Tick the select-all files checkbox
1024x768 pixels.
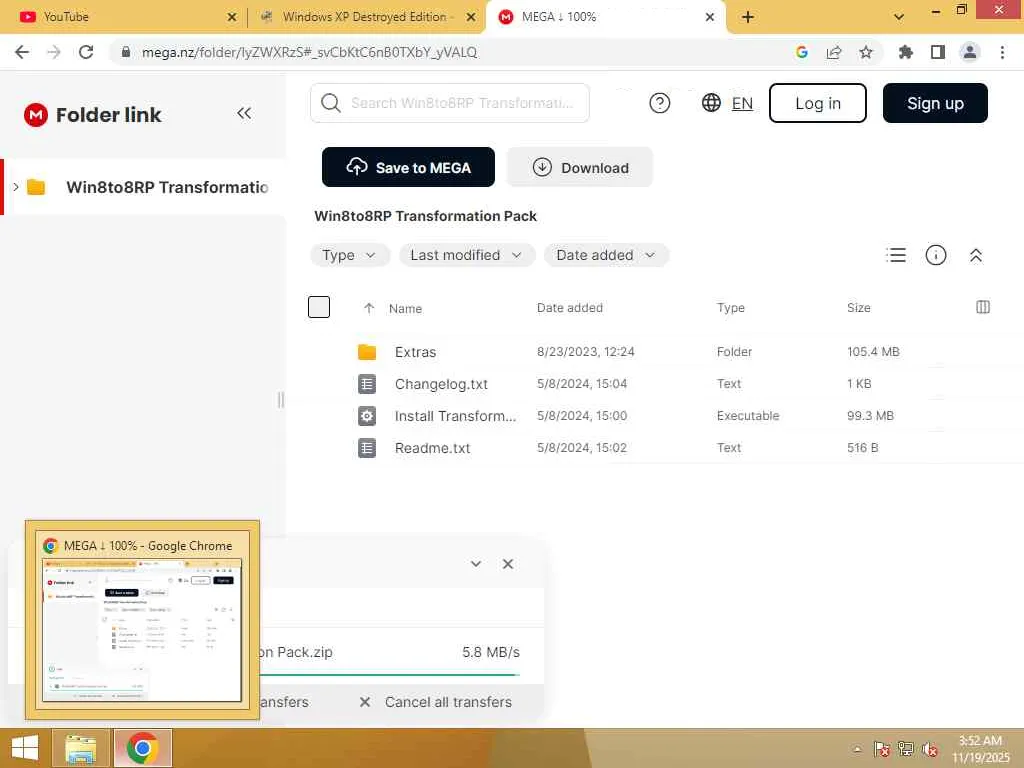coord(319,307)
